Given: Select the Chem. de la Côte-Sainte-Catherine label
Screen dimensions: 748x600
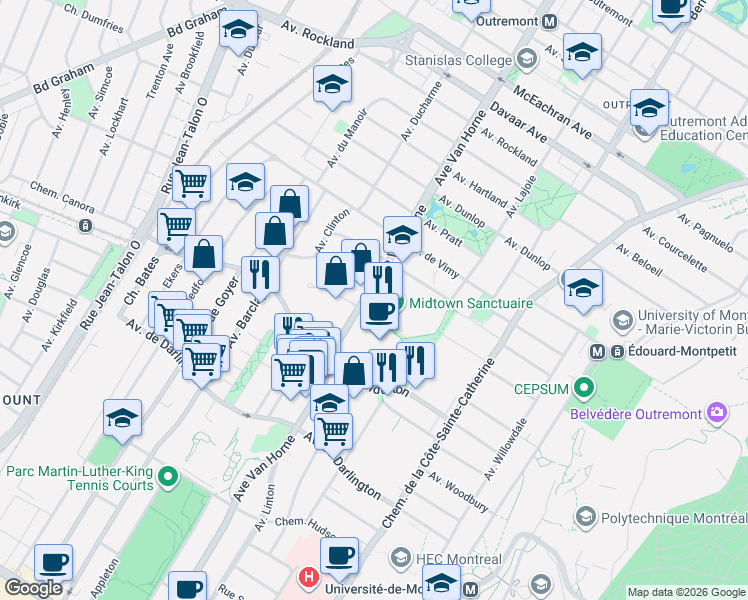Looking at the screenshot, I should 439,443.
